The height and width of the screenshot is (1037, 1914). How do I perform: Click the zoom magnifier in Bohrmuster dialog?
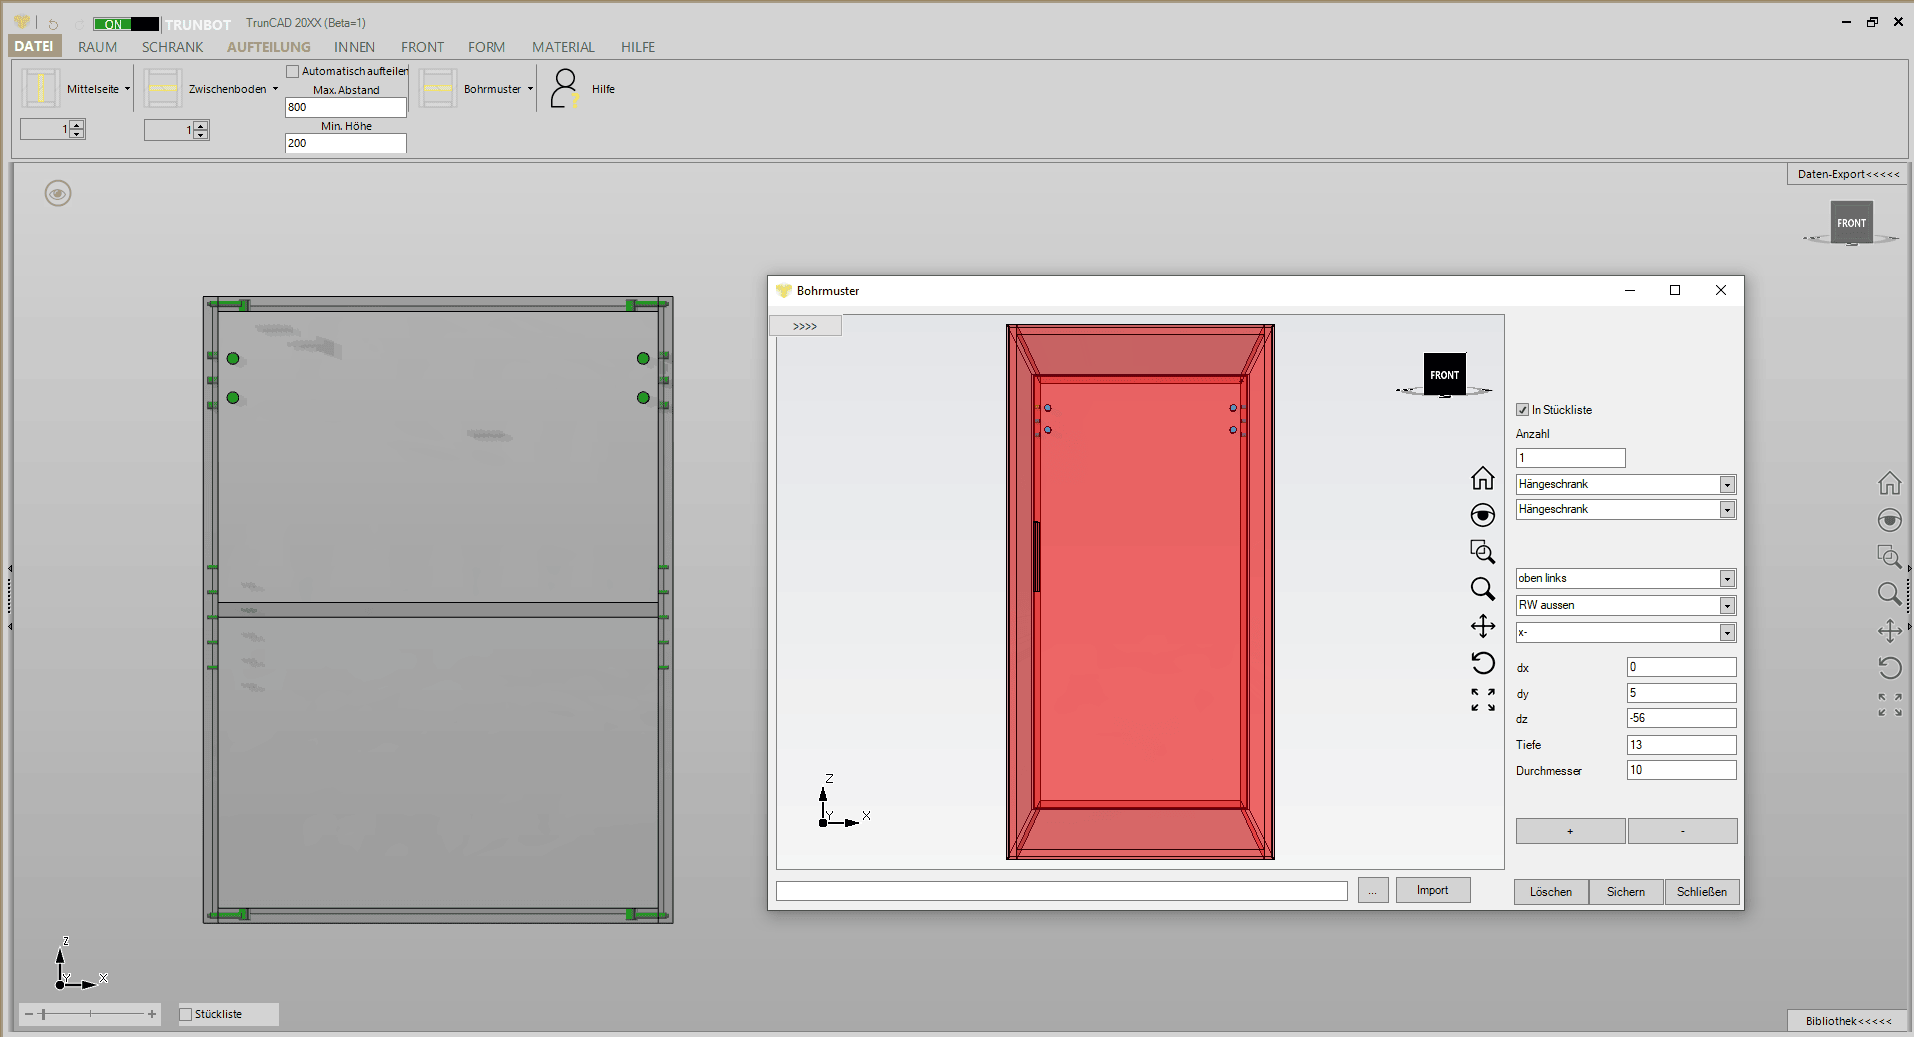pyautogui.click(x=1482, y=589)
